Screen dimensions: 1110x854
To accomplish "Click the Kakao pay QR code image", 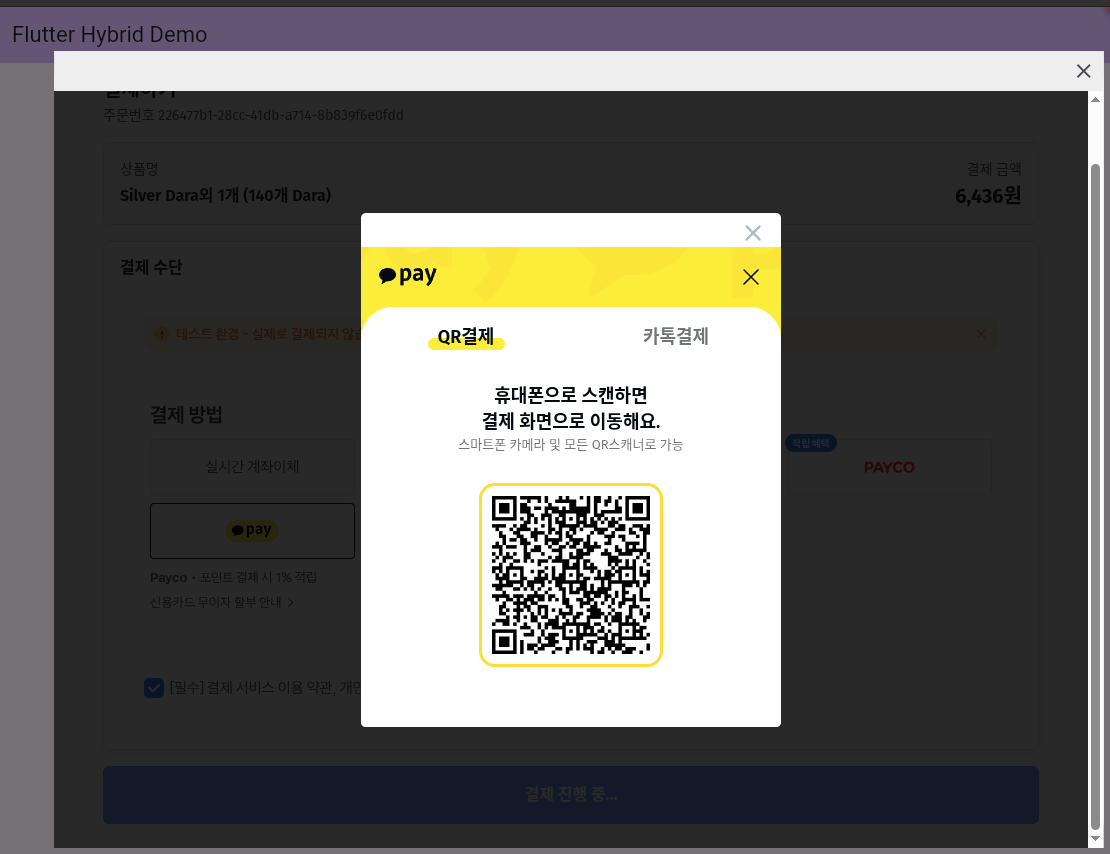I will click(571, 575).
